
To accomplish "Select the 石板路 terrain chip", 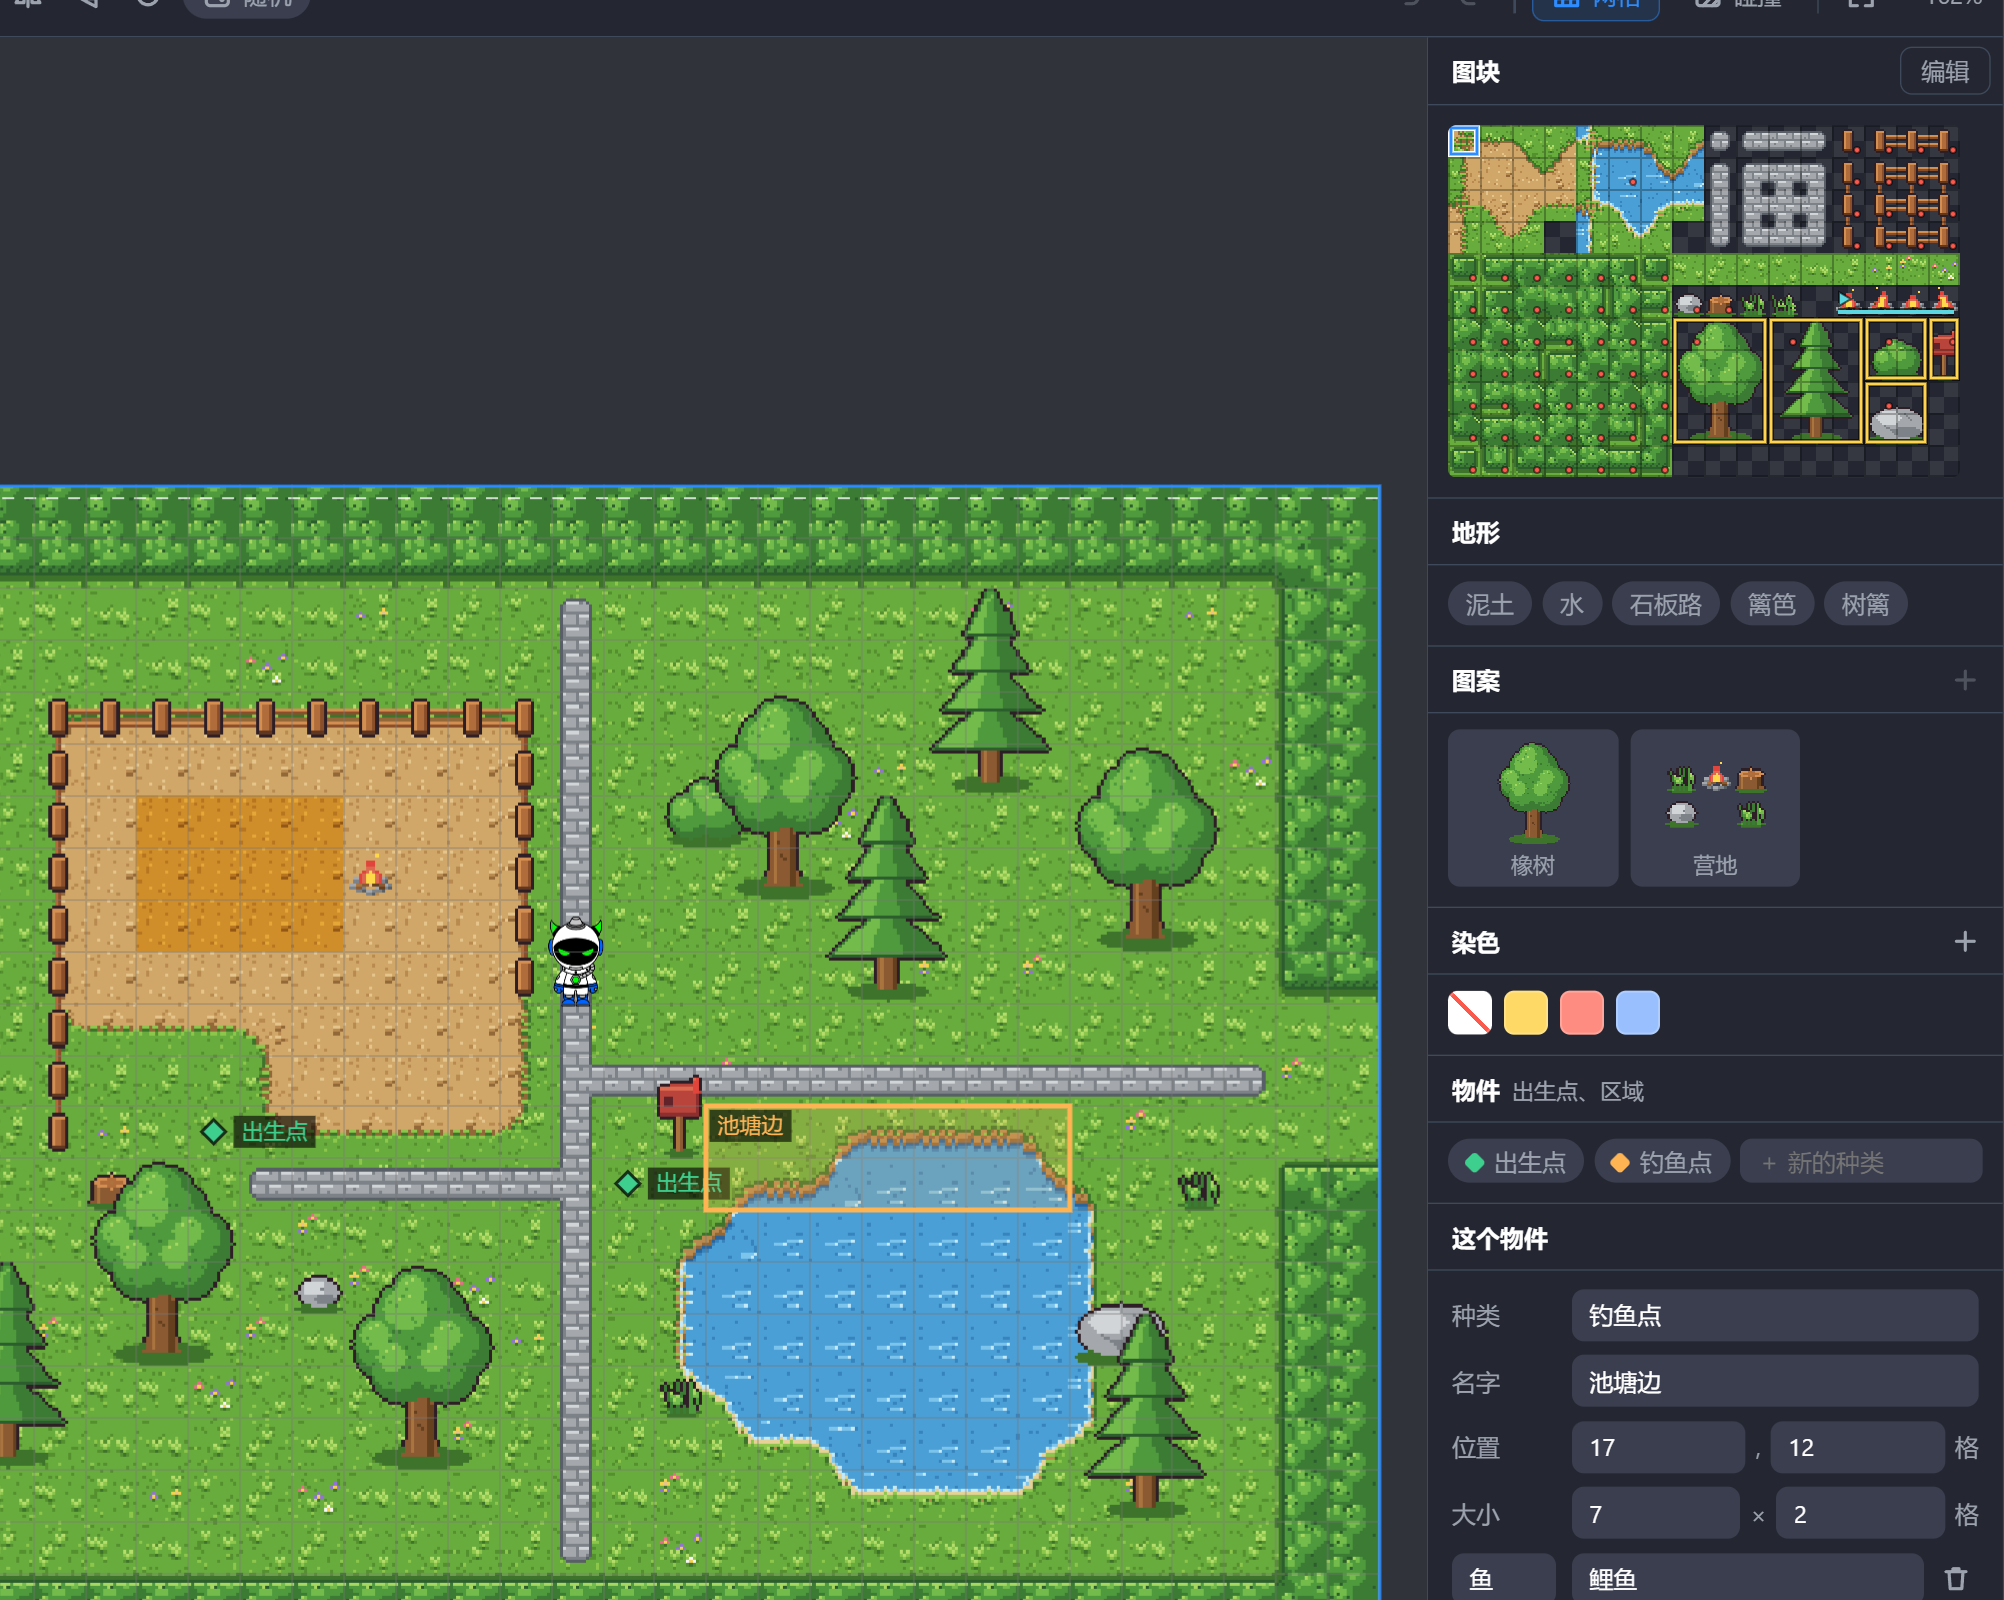I will click(x=1665, y=605).
